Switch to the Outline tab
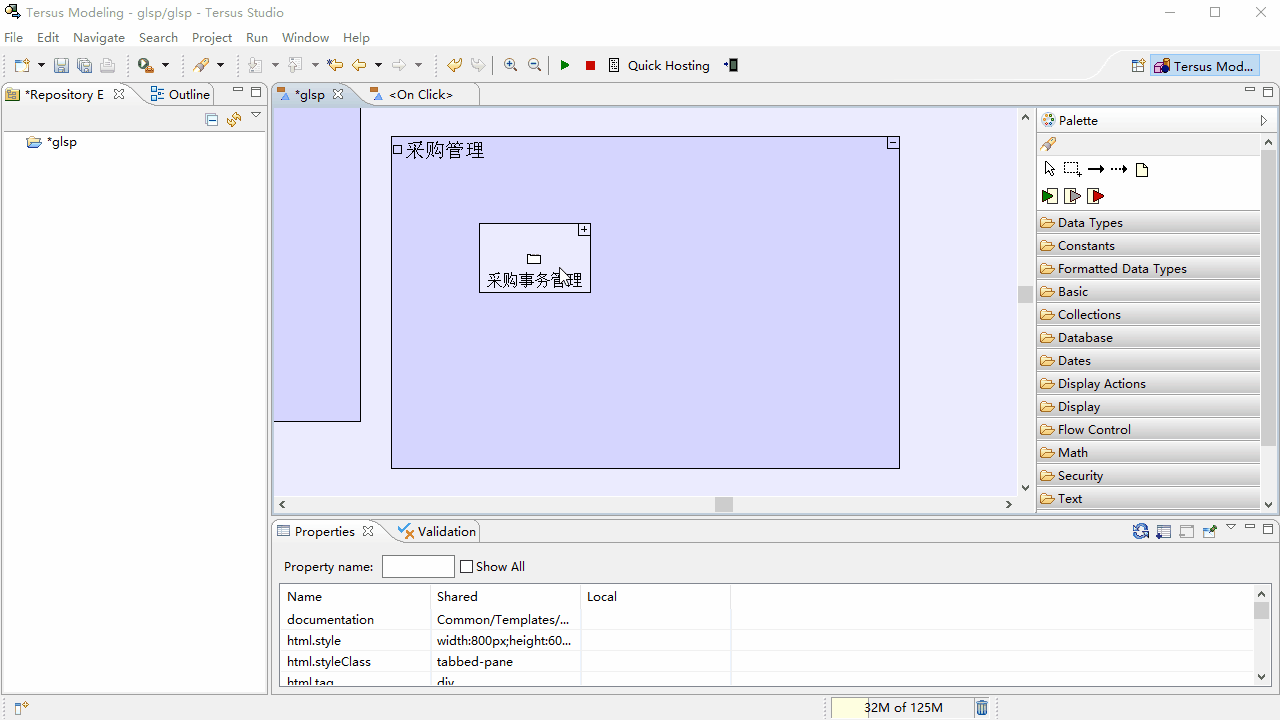The height and width of the screenshot is (720, 1280). (180, 94)
